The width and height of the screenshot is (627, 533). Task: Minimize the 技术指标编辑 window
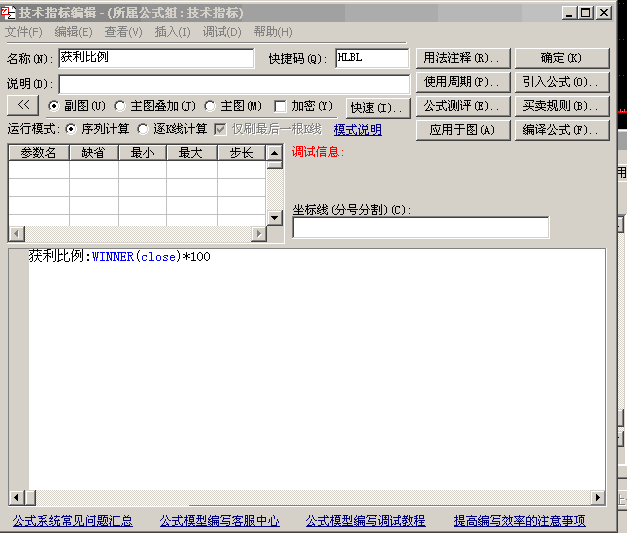tap(569, 13)
